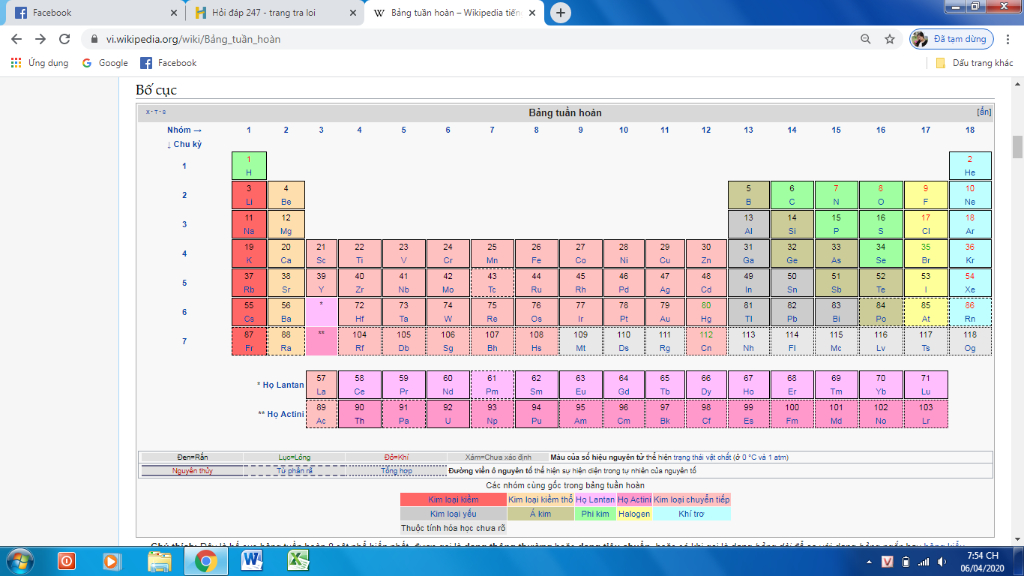
Task: Click the Chrome taskbar icon
Action: point(205,561)
